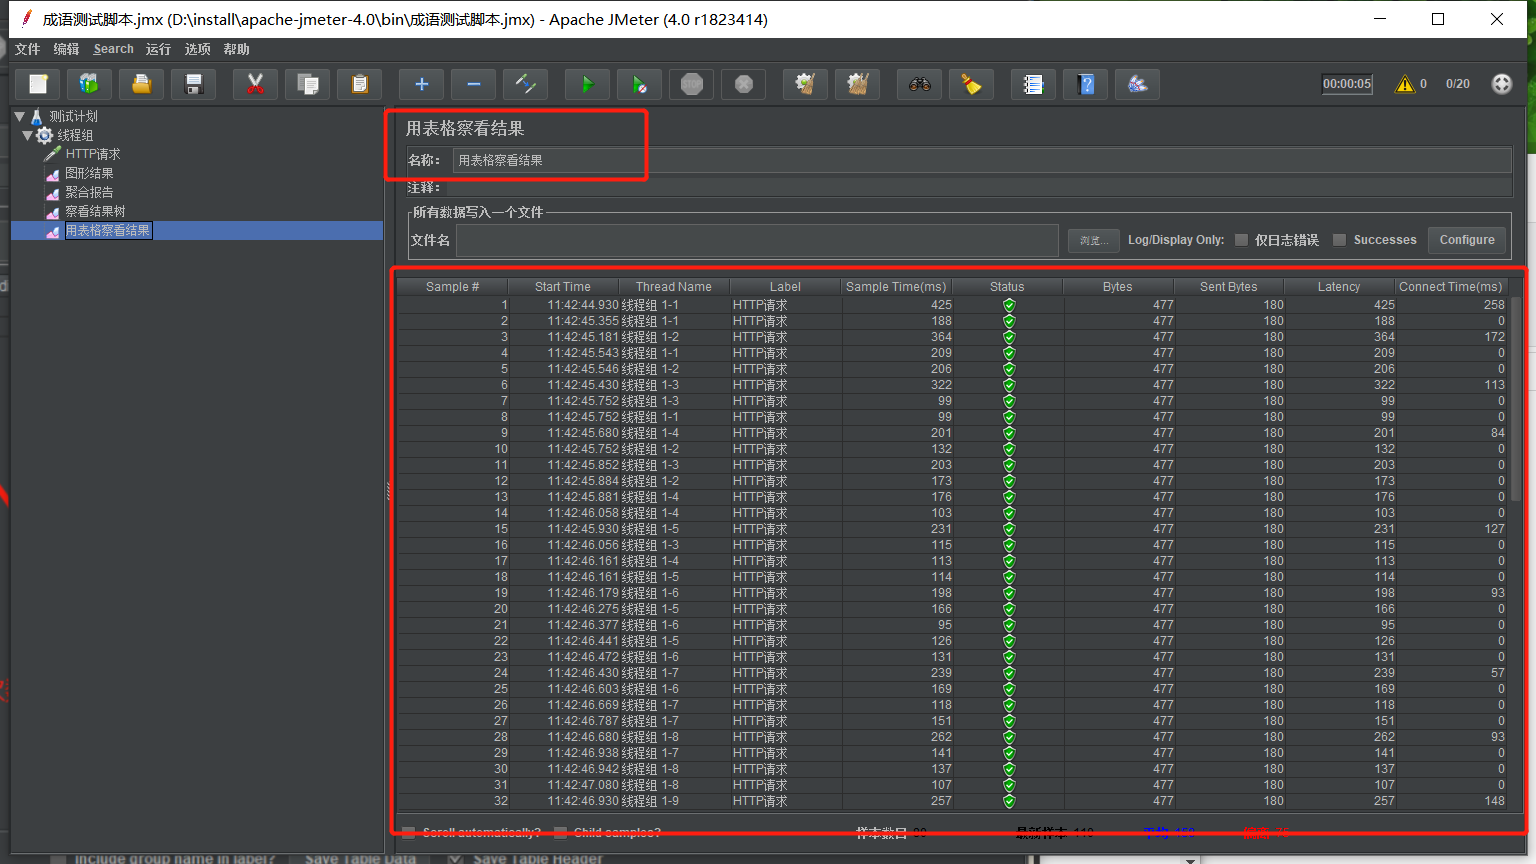Open a test plan file via folder icon
Screen dimensions: 1536x864
click(142, 85)
